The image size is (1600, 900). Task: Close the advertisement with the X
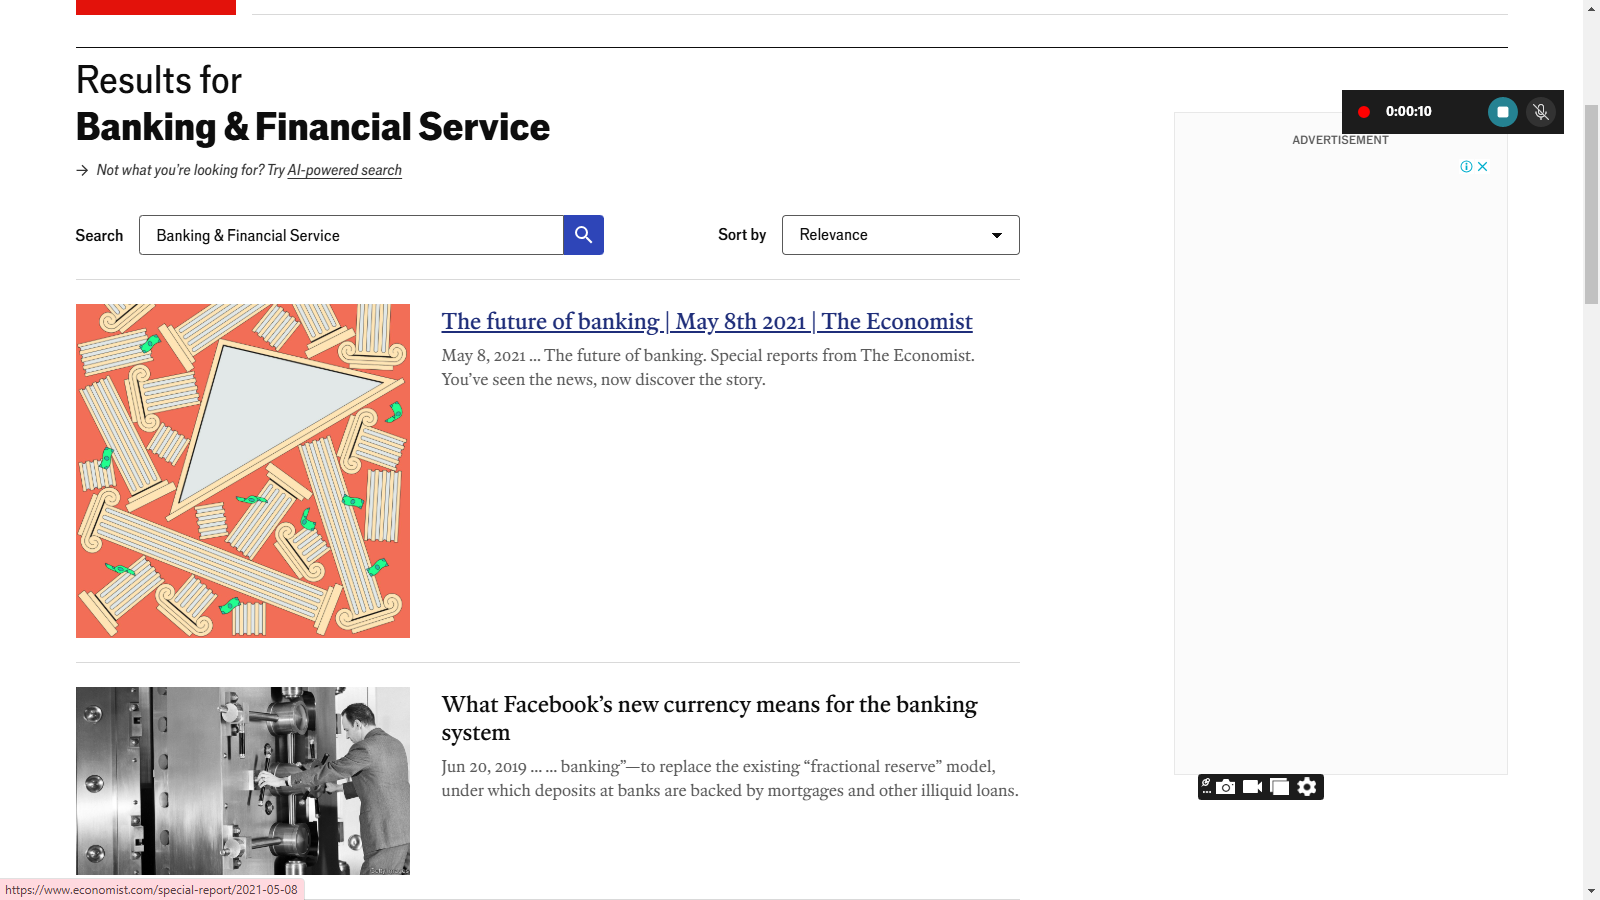point(1483,167)
